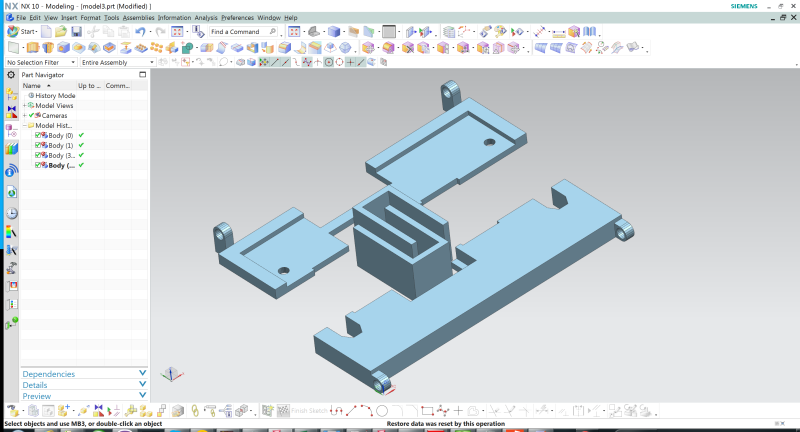Click the New file icon
Image resolution: width=800 pixels, height=432 pixels.
tap(46, 32)
